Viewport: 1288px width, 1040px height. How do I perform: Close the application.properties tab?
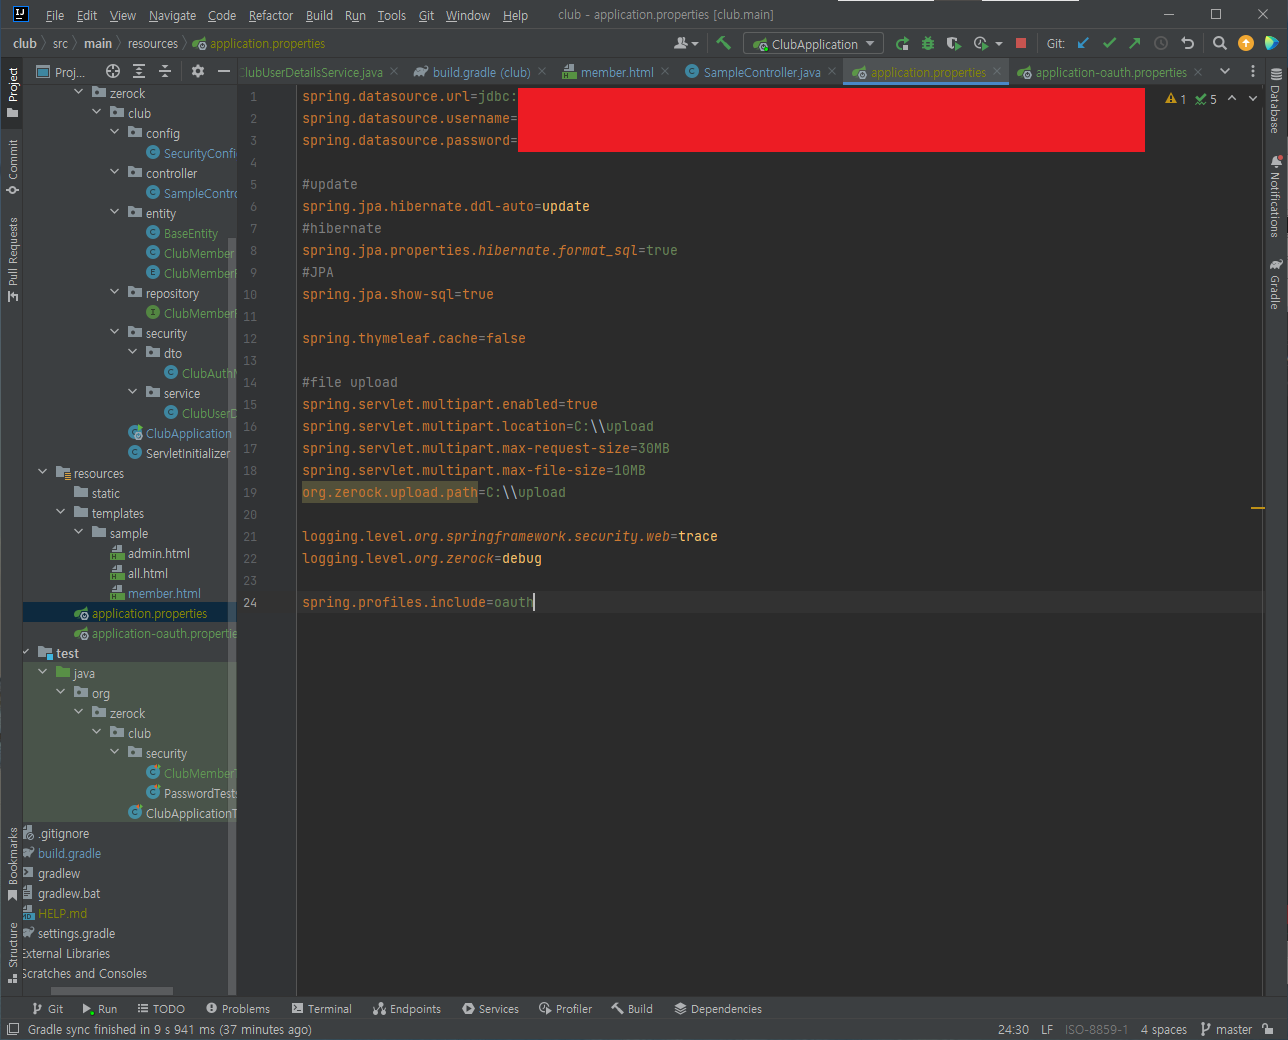[997, 72]
